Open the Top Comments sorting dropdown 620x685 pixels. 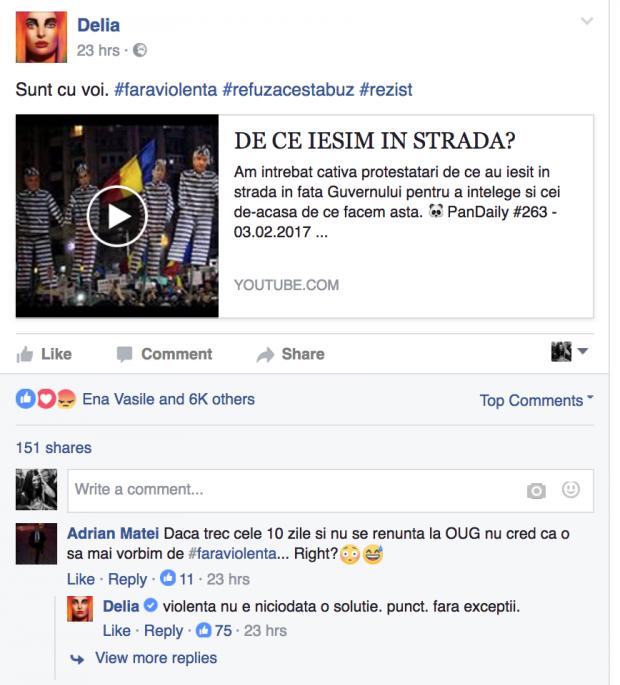coord(537,400)
